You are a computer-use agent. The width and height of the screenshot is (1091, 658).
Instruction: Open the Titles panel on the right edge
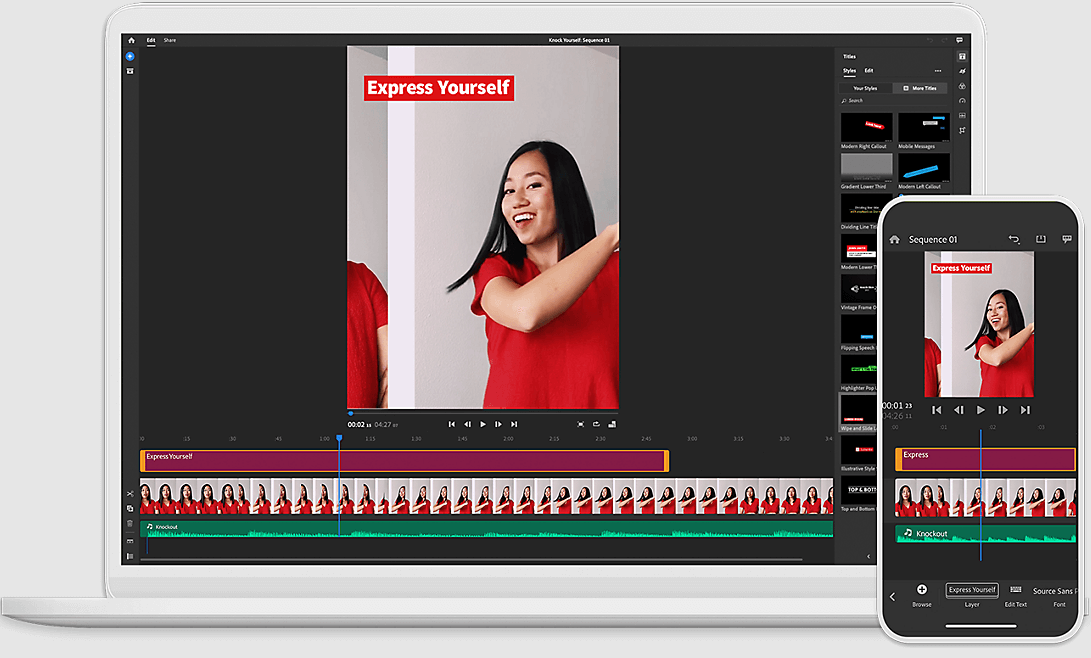[962, 55]
